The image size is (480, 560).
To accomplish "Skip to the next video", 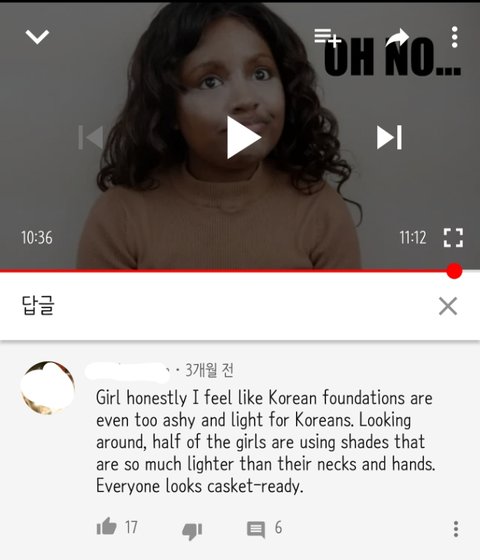I will pyautogui.click(x=389, y=138).
